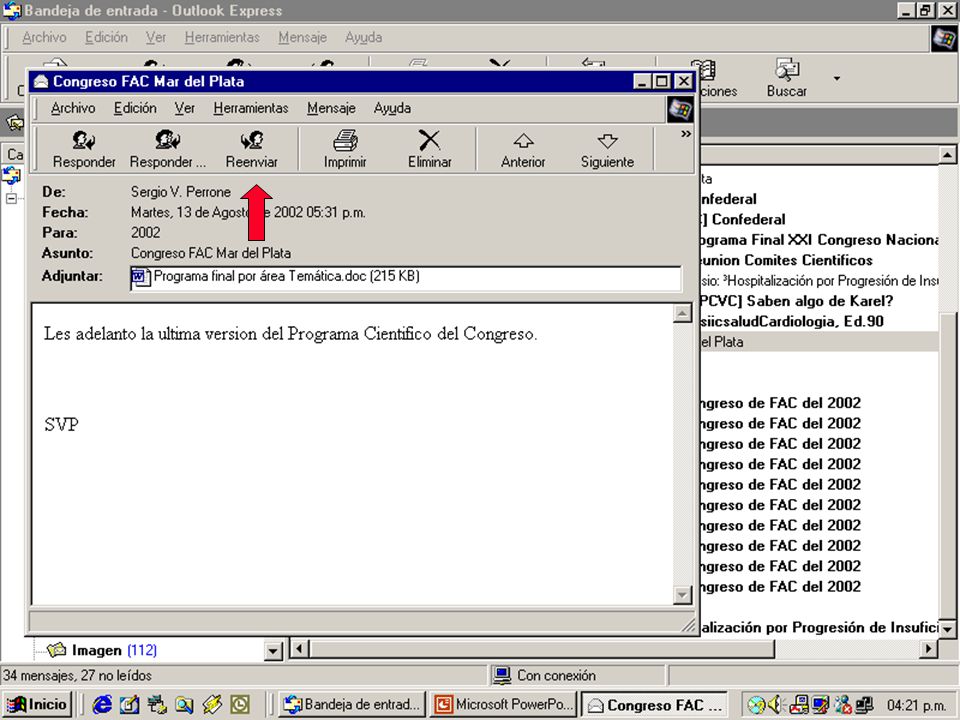Go to the Anterior message
Image resolution: width=960 pixels, height=720 pixels.
pyautogui.click(x=523, y=149)
